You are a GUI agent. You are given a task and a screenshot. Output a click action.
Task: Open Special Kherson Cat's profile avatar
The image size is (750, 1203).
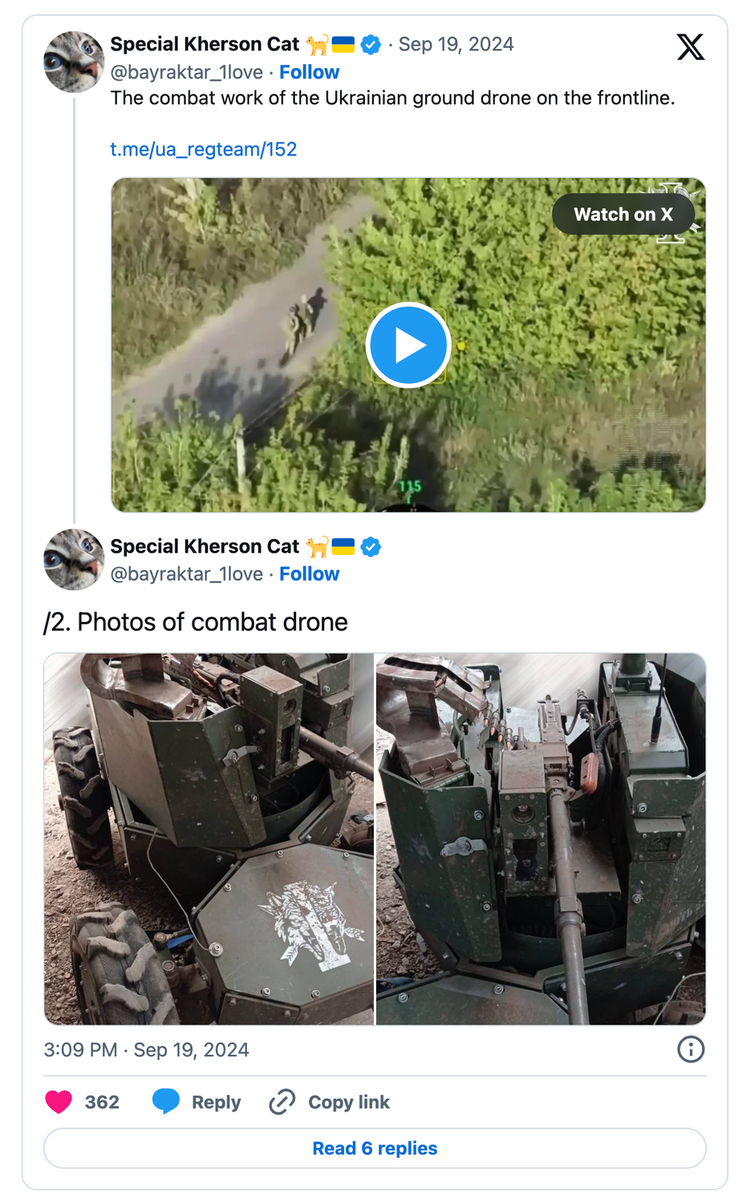pyautogui.click(x=74, y=61)
